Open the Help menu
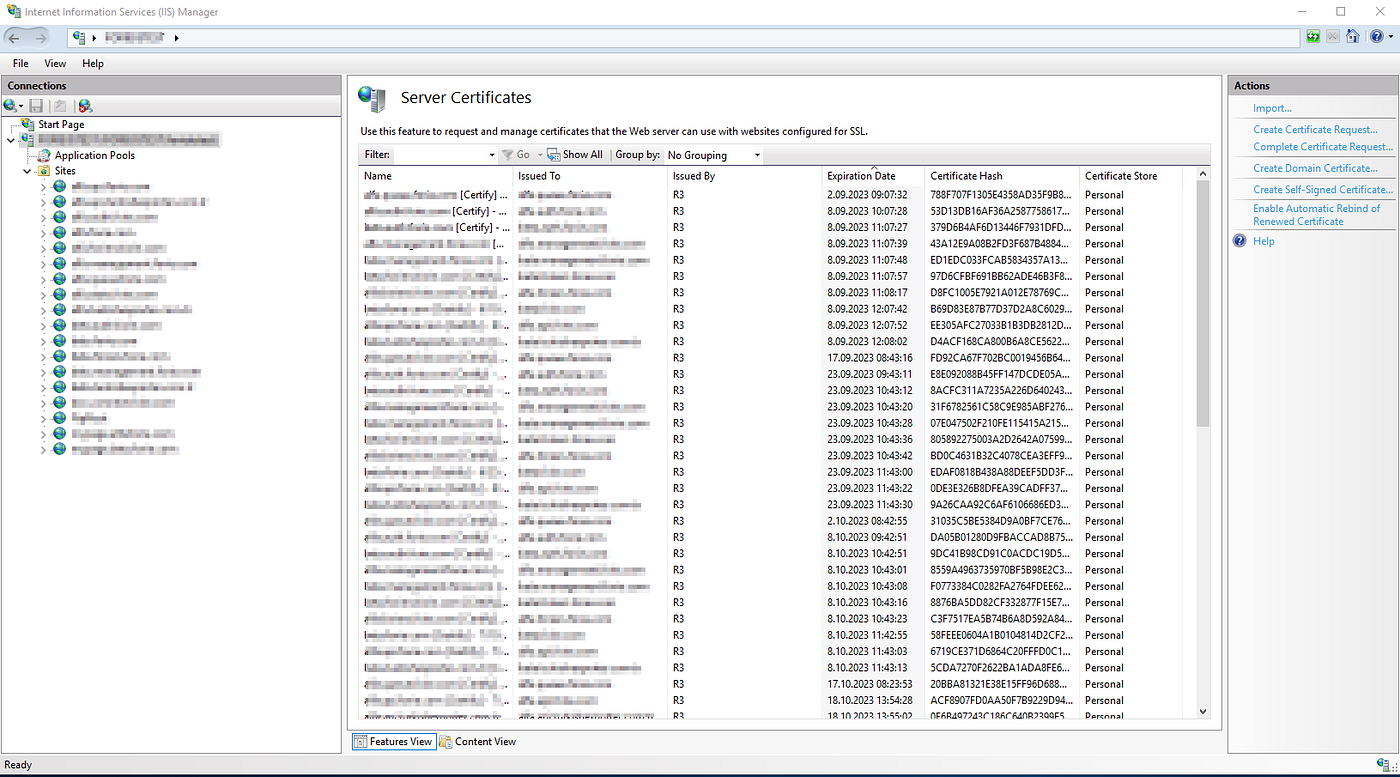The image size is (1400, 777). click(93, 63)
